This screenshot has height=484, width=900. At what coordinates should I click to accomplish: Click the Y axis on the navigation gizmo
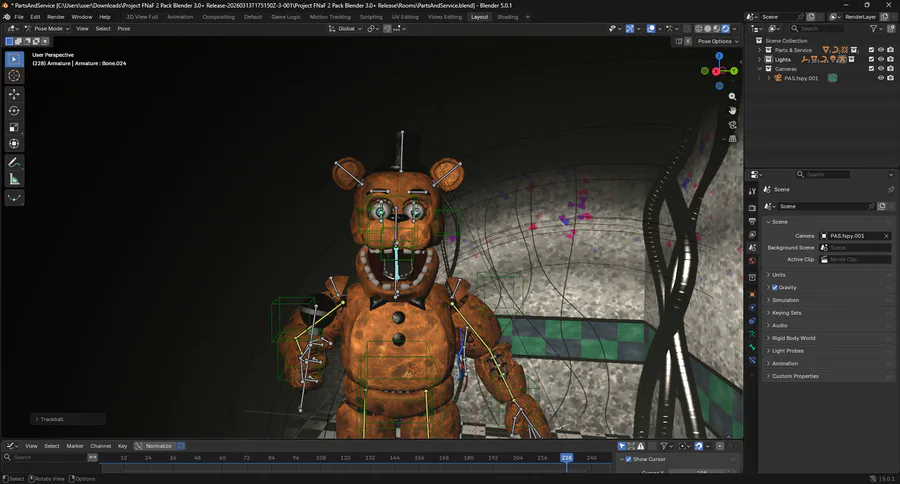[x=734, y=71]
